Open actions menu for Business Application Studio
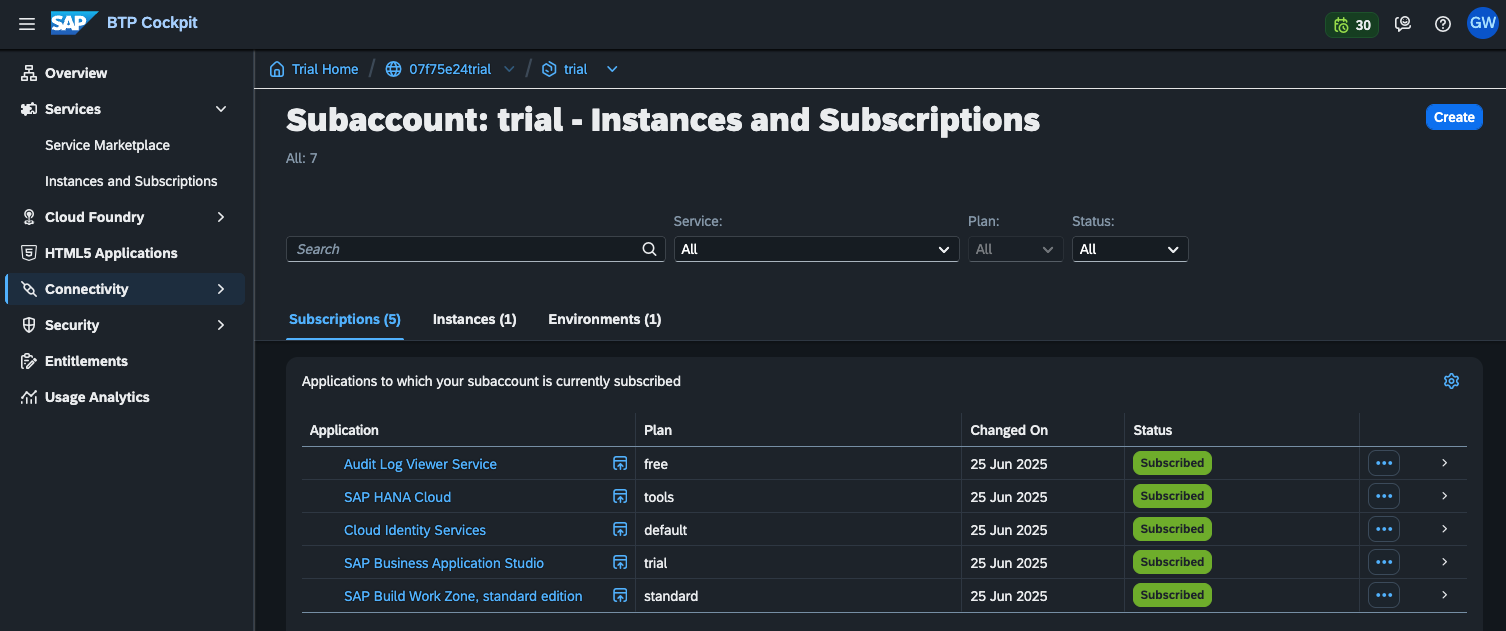 point(1384,562)
